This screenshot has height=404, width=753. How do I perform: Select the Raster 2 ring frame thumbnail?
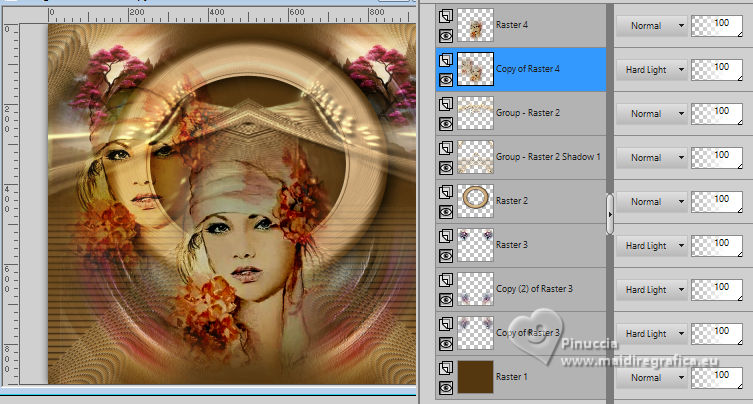tap(475, 201)
